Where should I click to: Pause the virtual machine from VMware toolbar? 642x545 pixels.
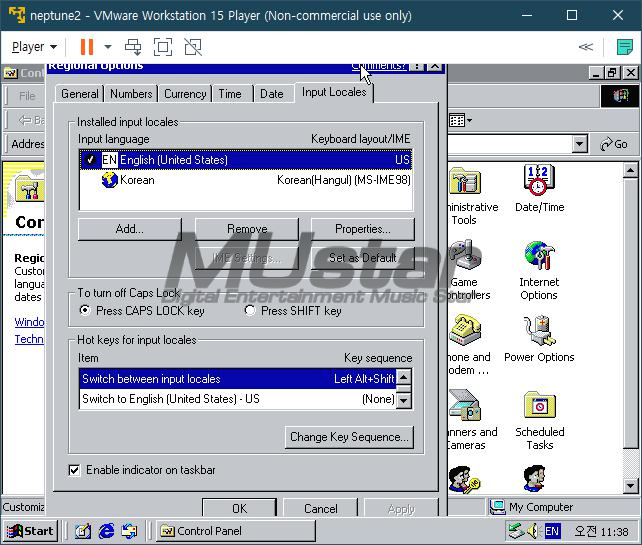[86, 47]
